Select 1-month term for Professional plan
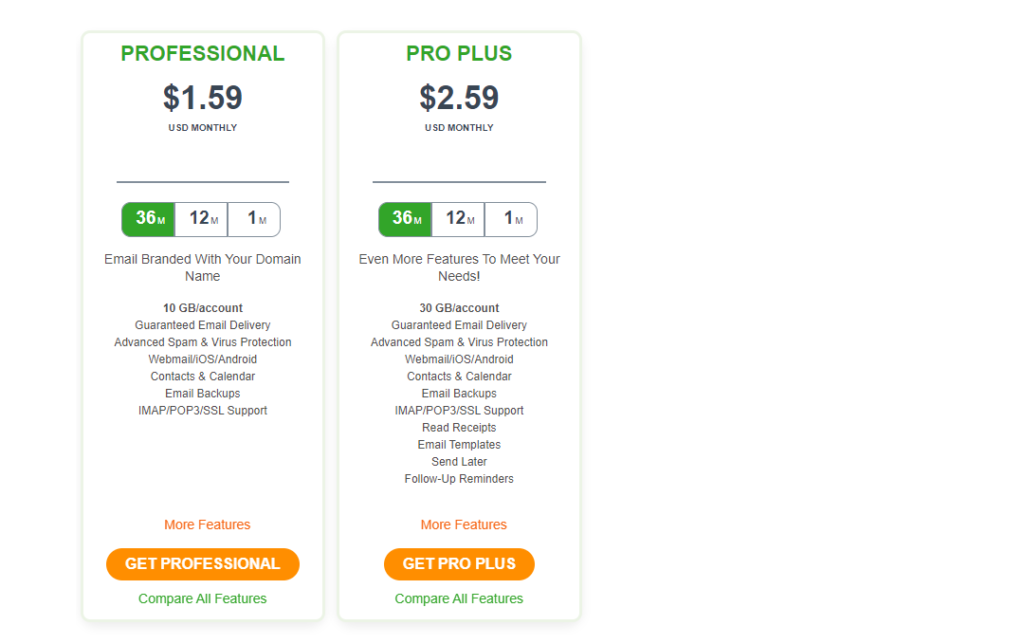Viewport: 1024px width, 644px height. pos(254,219)
